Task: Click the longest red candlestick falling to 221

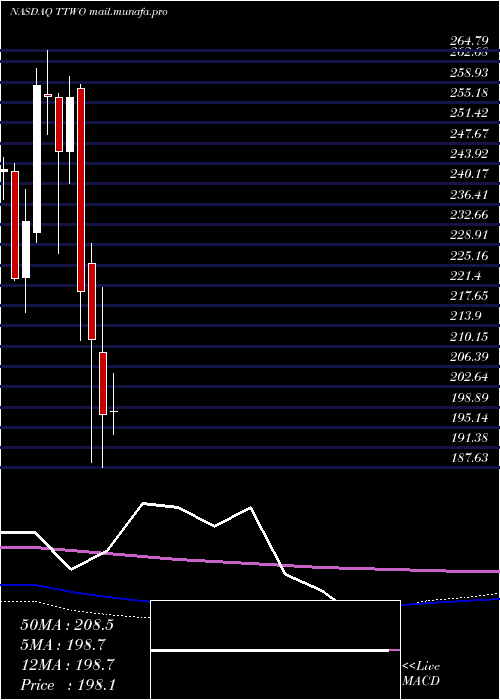Action: pyautogui.click(x=81, y=190)
